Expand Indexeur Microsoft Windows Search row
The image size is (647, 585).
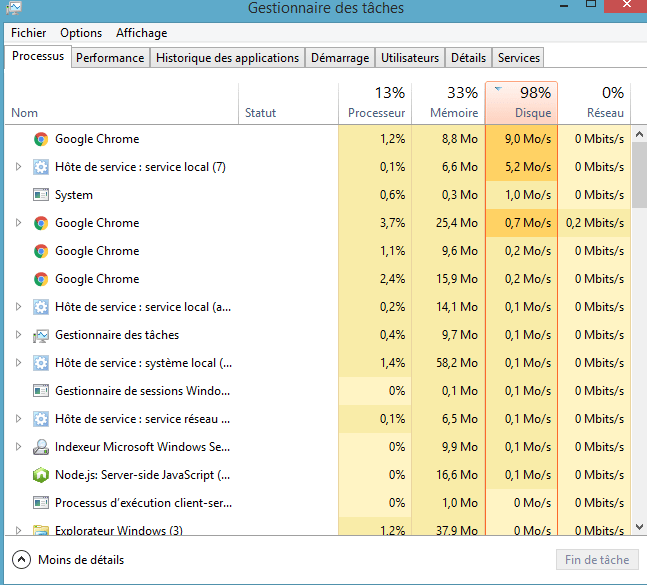tap(18, 447)
